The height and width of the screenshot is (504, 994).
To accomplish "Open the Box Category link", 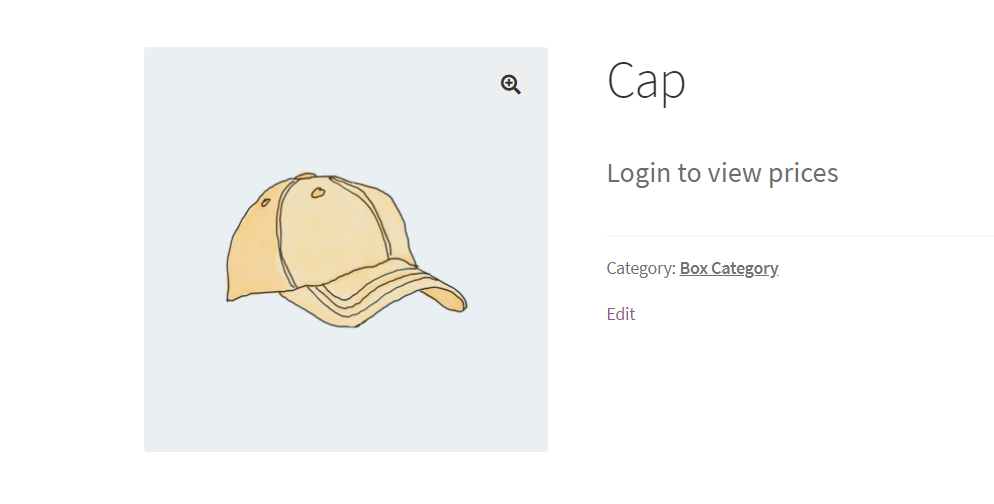I will click(728, 268).
